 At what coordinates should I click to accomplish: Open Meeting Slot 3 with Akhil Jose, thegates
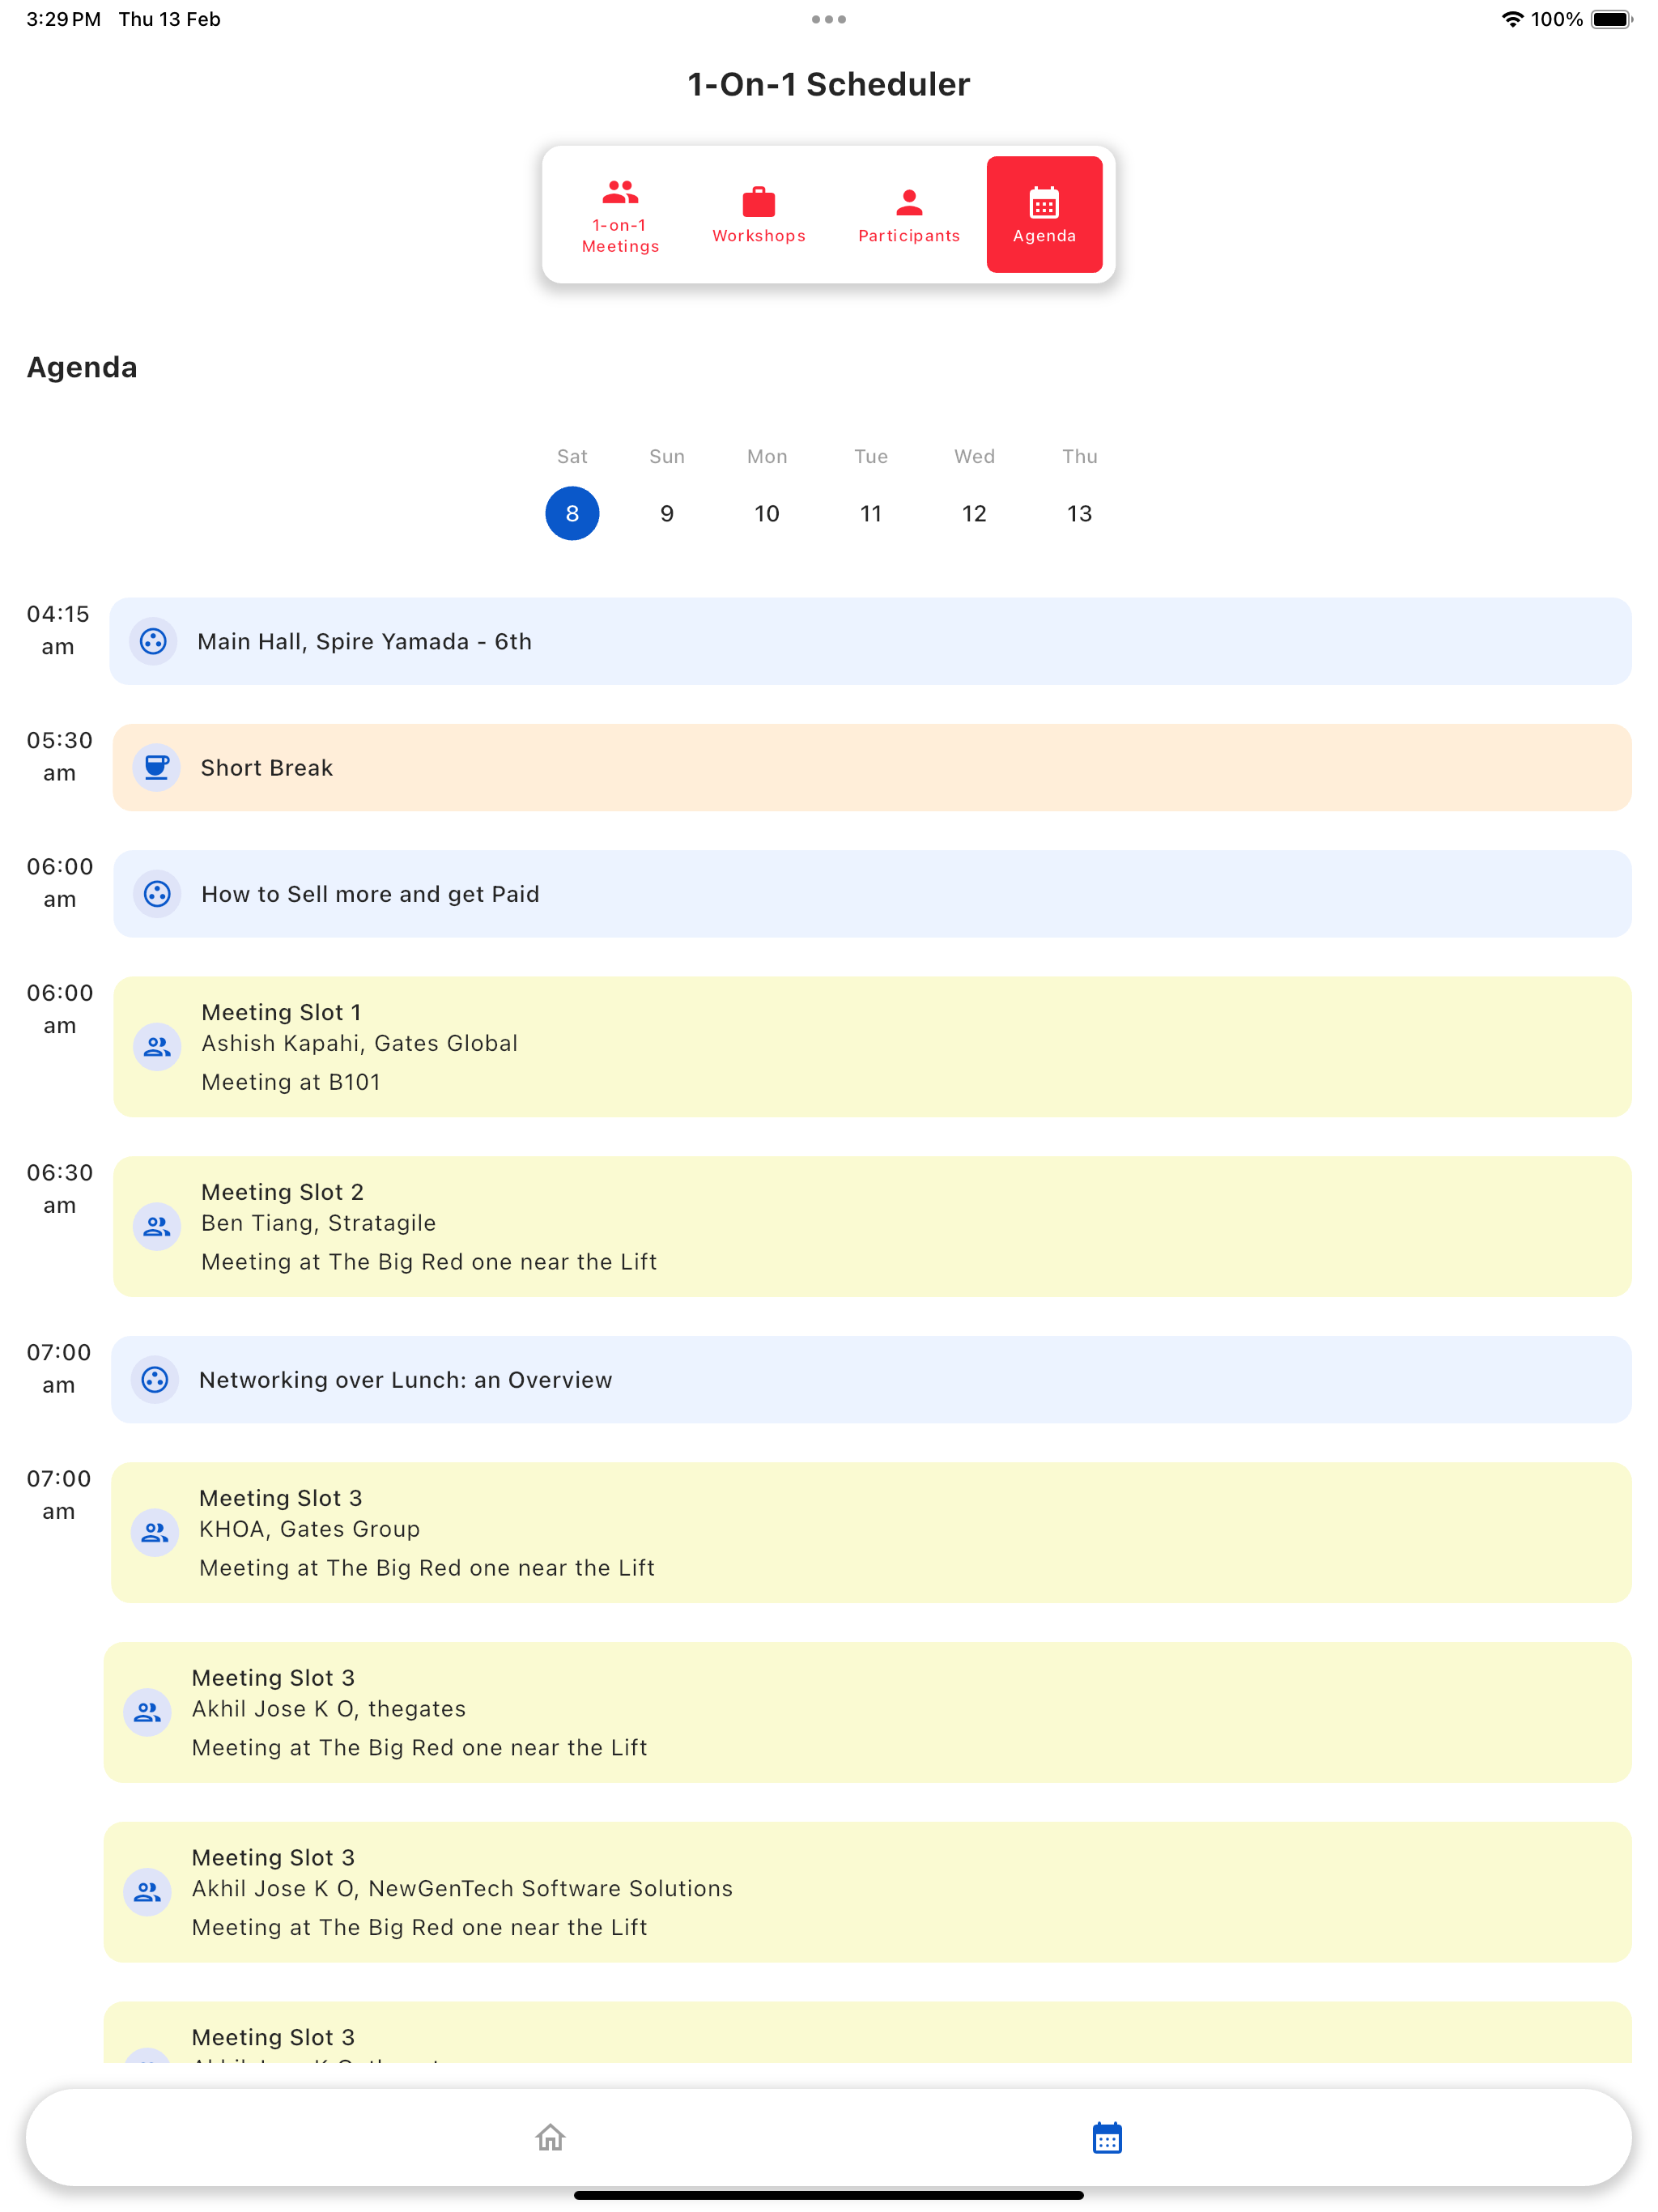[867, 1712]
